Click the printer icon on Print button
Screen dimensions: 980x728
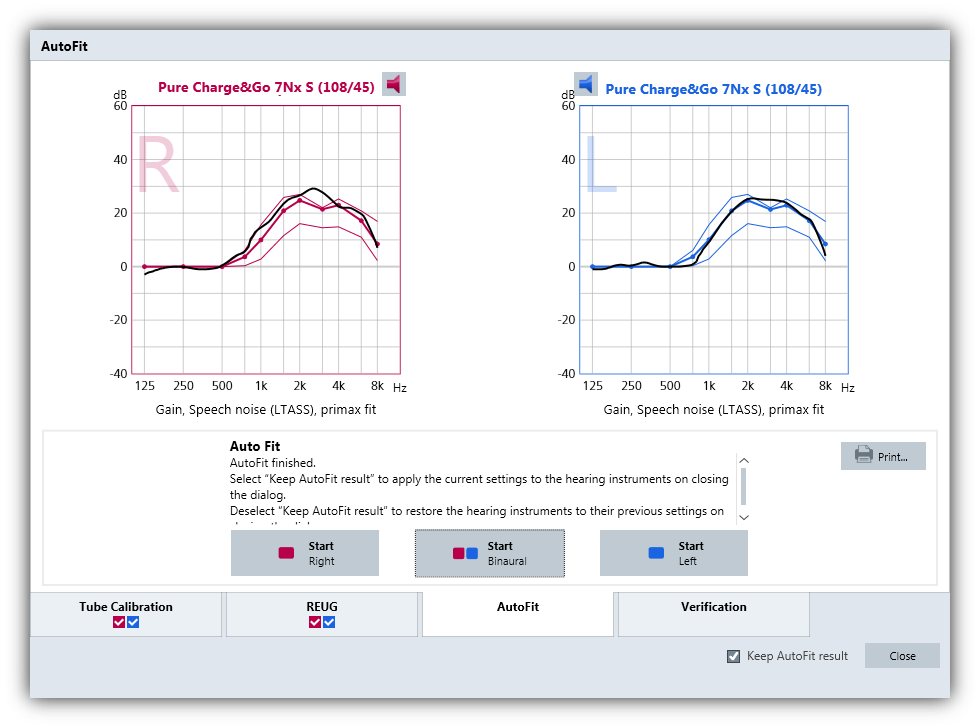point(863,455)
